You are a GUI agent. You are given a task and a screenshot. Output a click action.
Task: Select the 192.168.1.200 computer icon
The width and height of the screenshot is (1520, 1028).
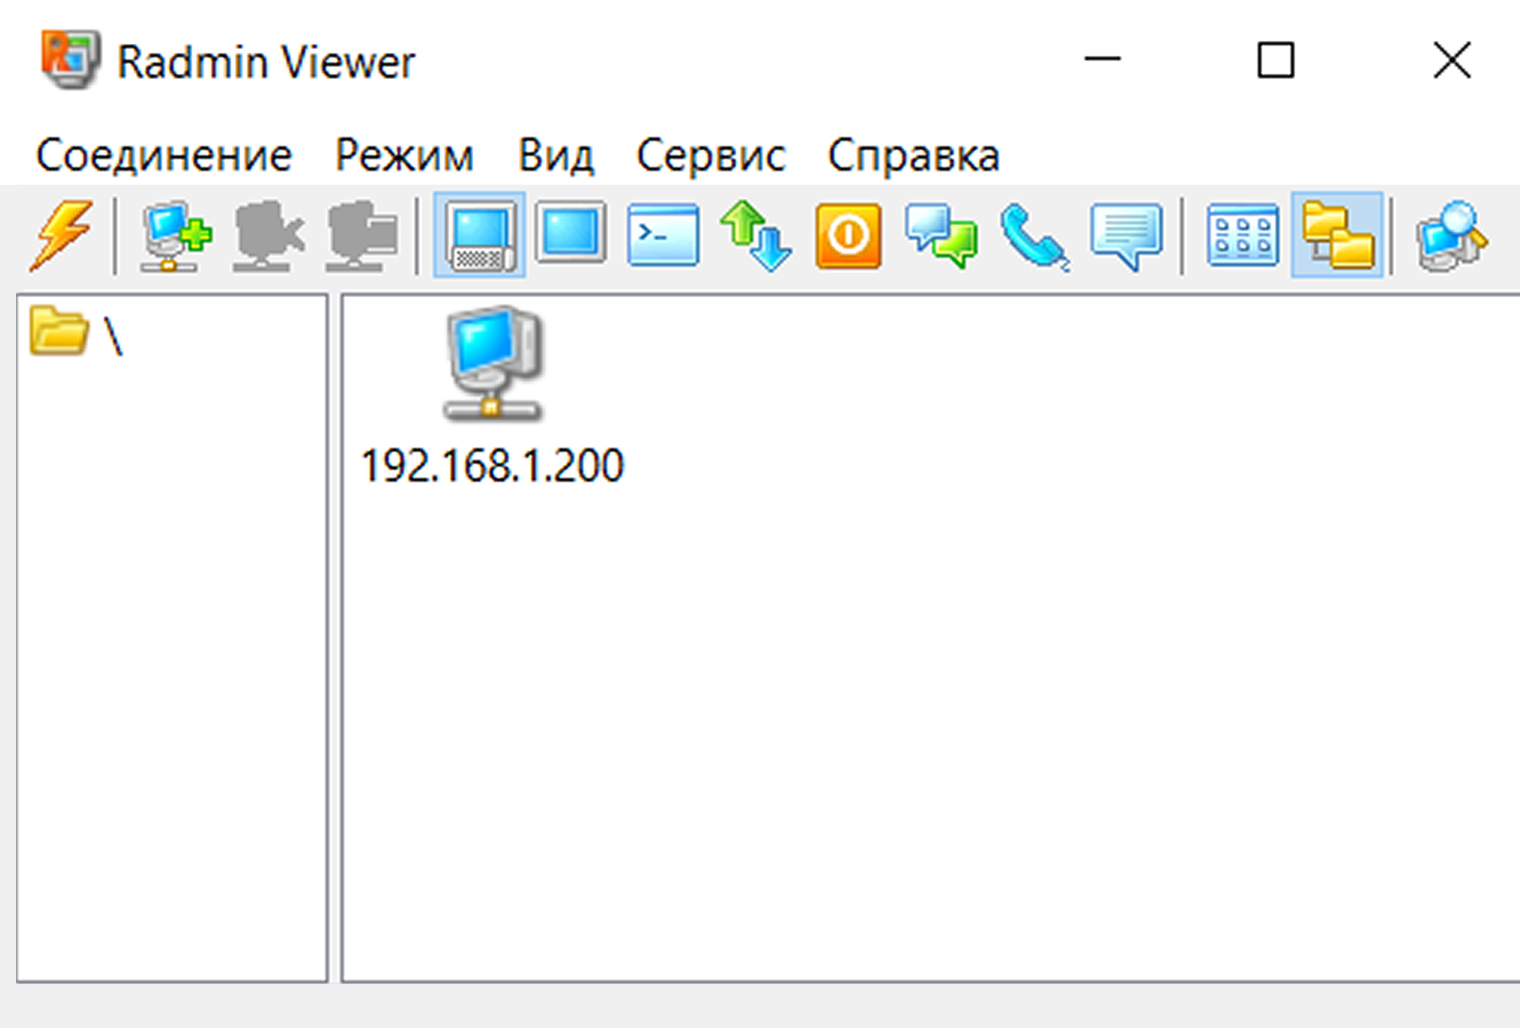pos(493,363)
